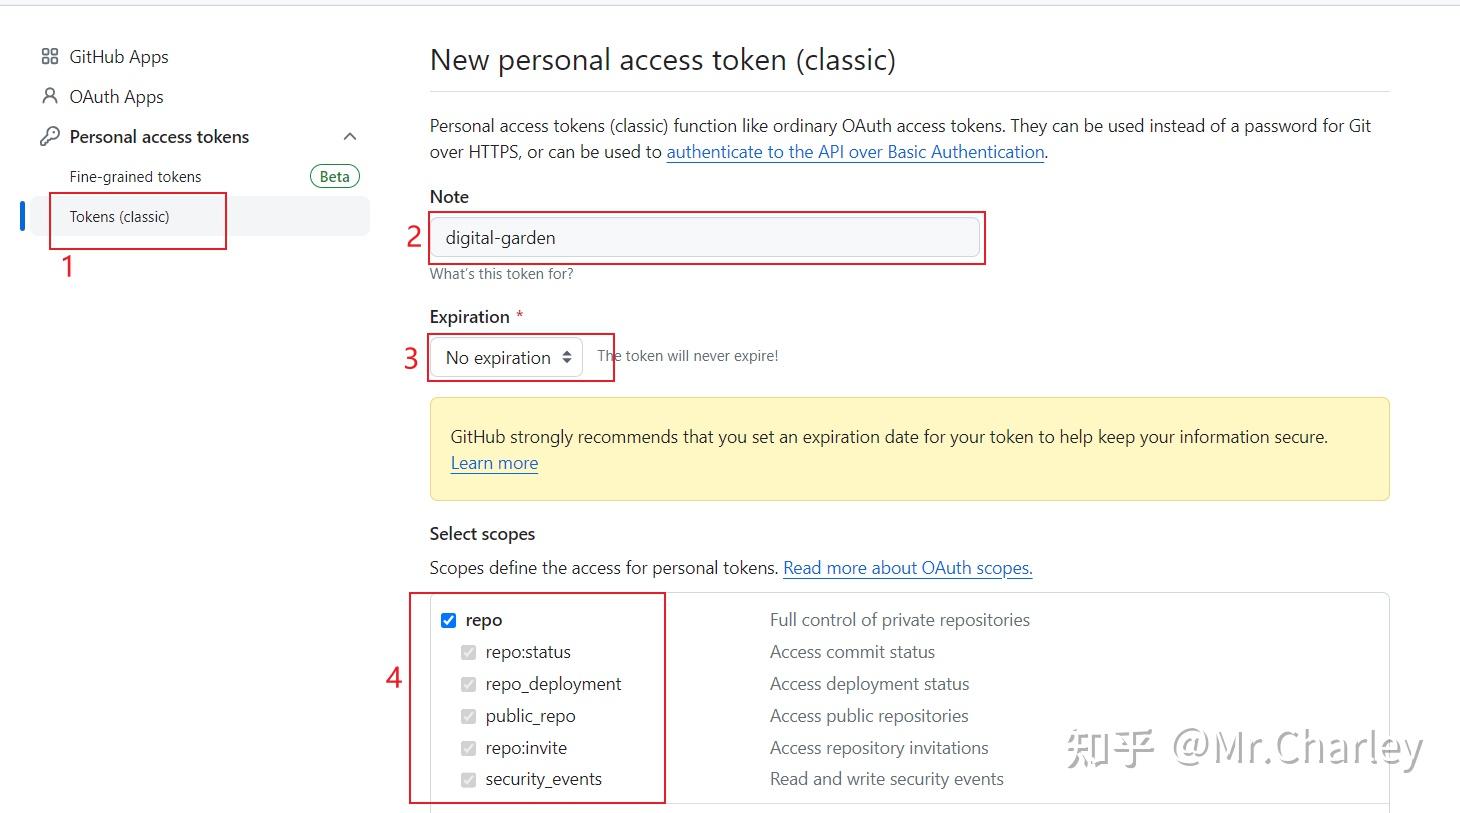Click inside the digital-garden Note field
The image size is (1460, 813).
pyautogui.click(x=705, y=237)
